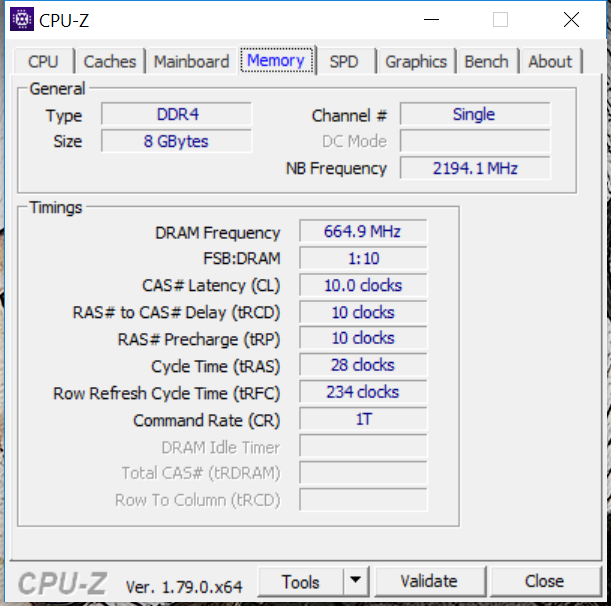This screenshot has height=606, width=611.
Task: Click the empty DC Mode field
Action: point(475,141)
